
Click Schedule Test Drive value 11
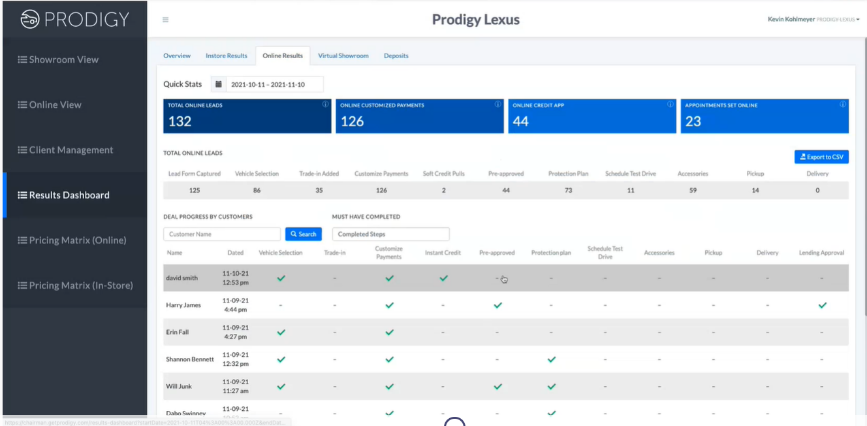pyautogui.click(x=631, y=190)
